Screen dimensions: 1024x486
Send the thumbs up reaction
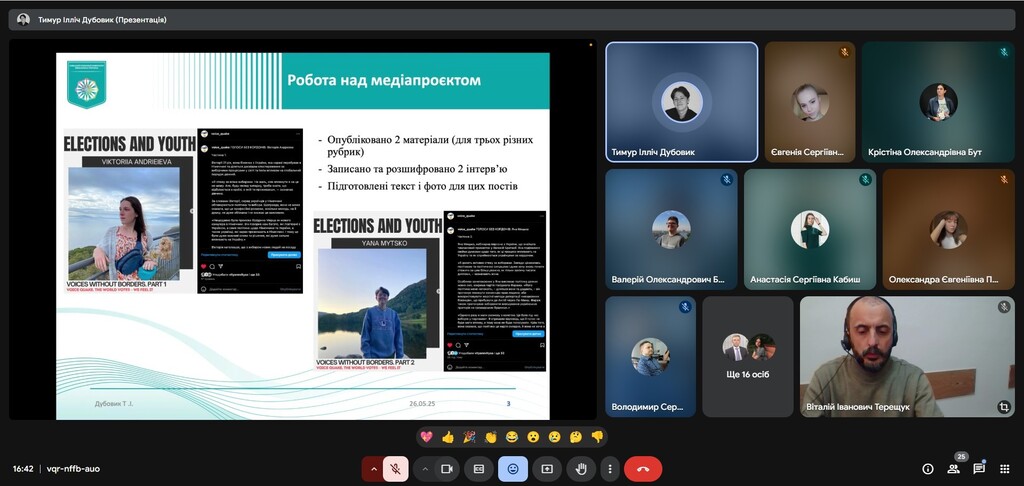tap(448, 437)
